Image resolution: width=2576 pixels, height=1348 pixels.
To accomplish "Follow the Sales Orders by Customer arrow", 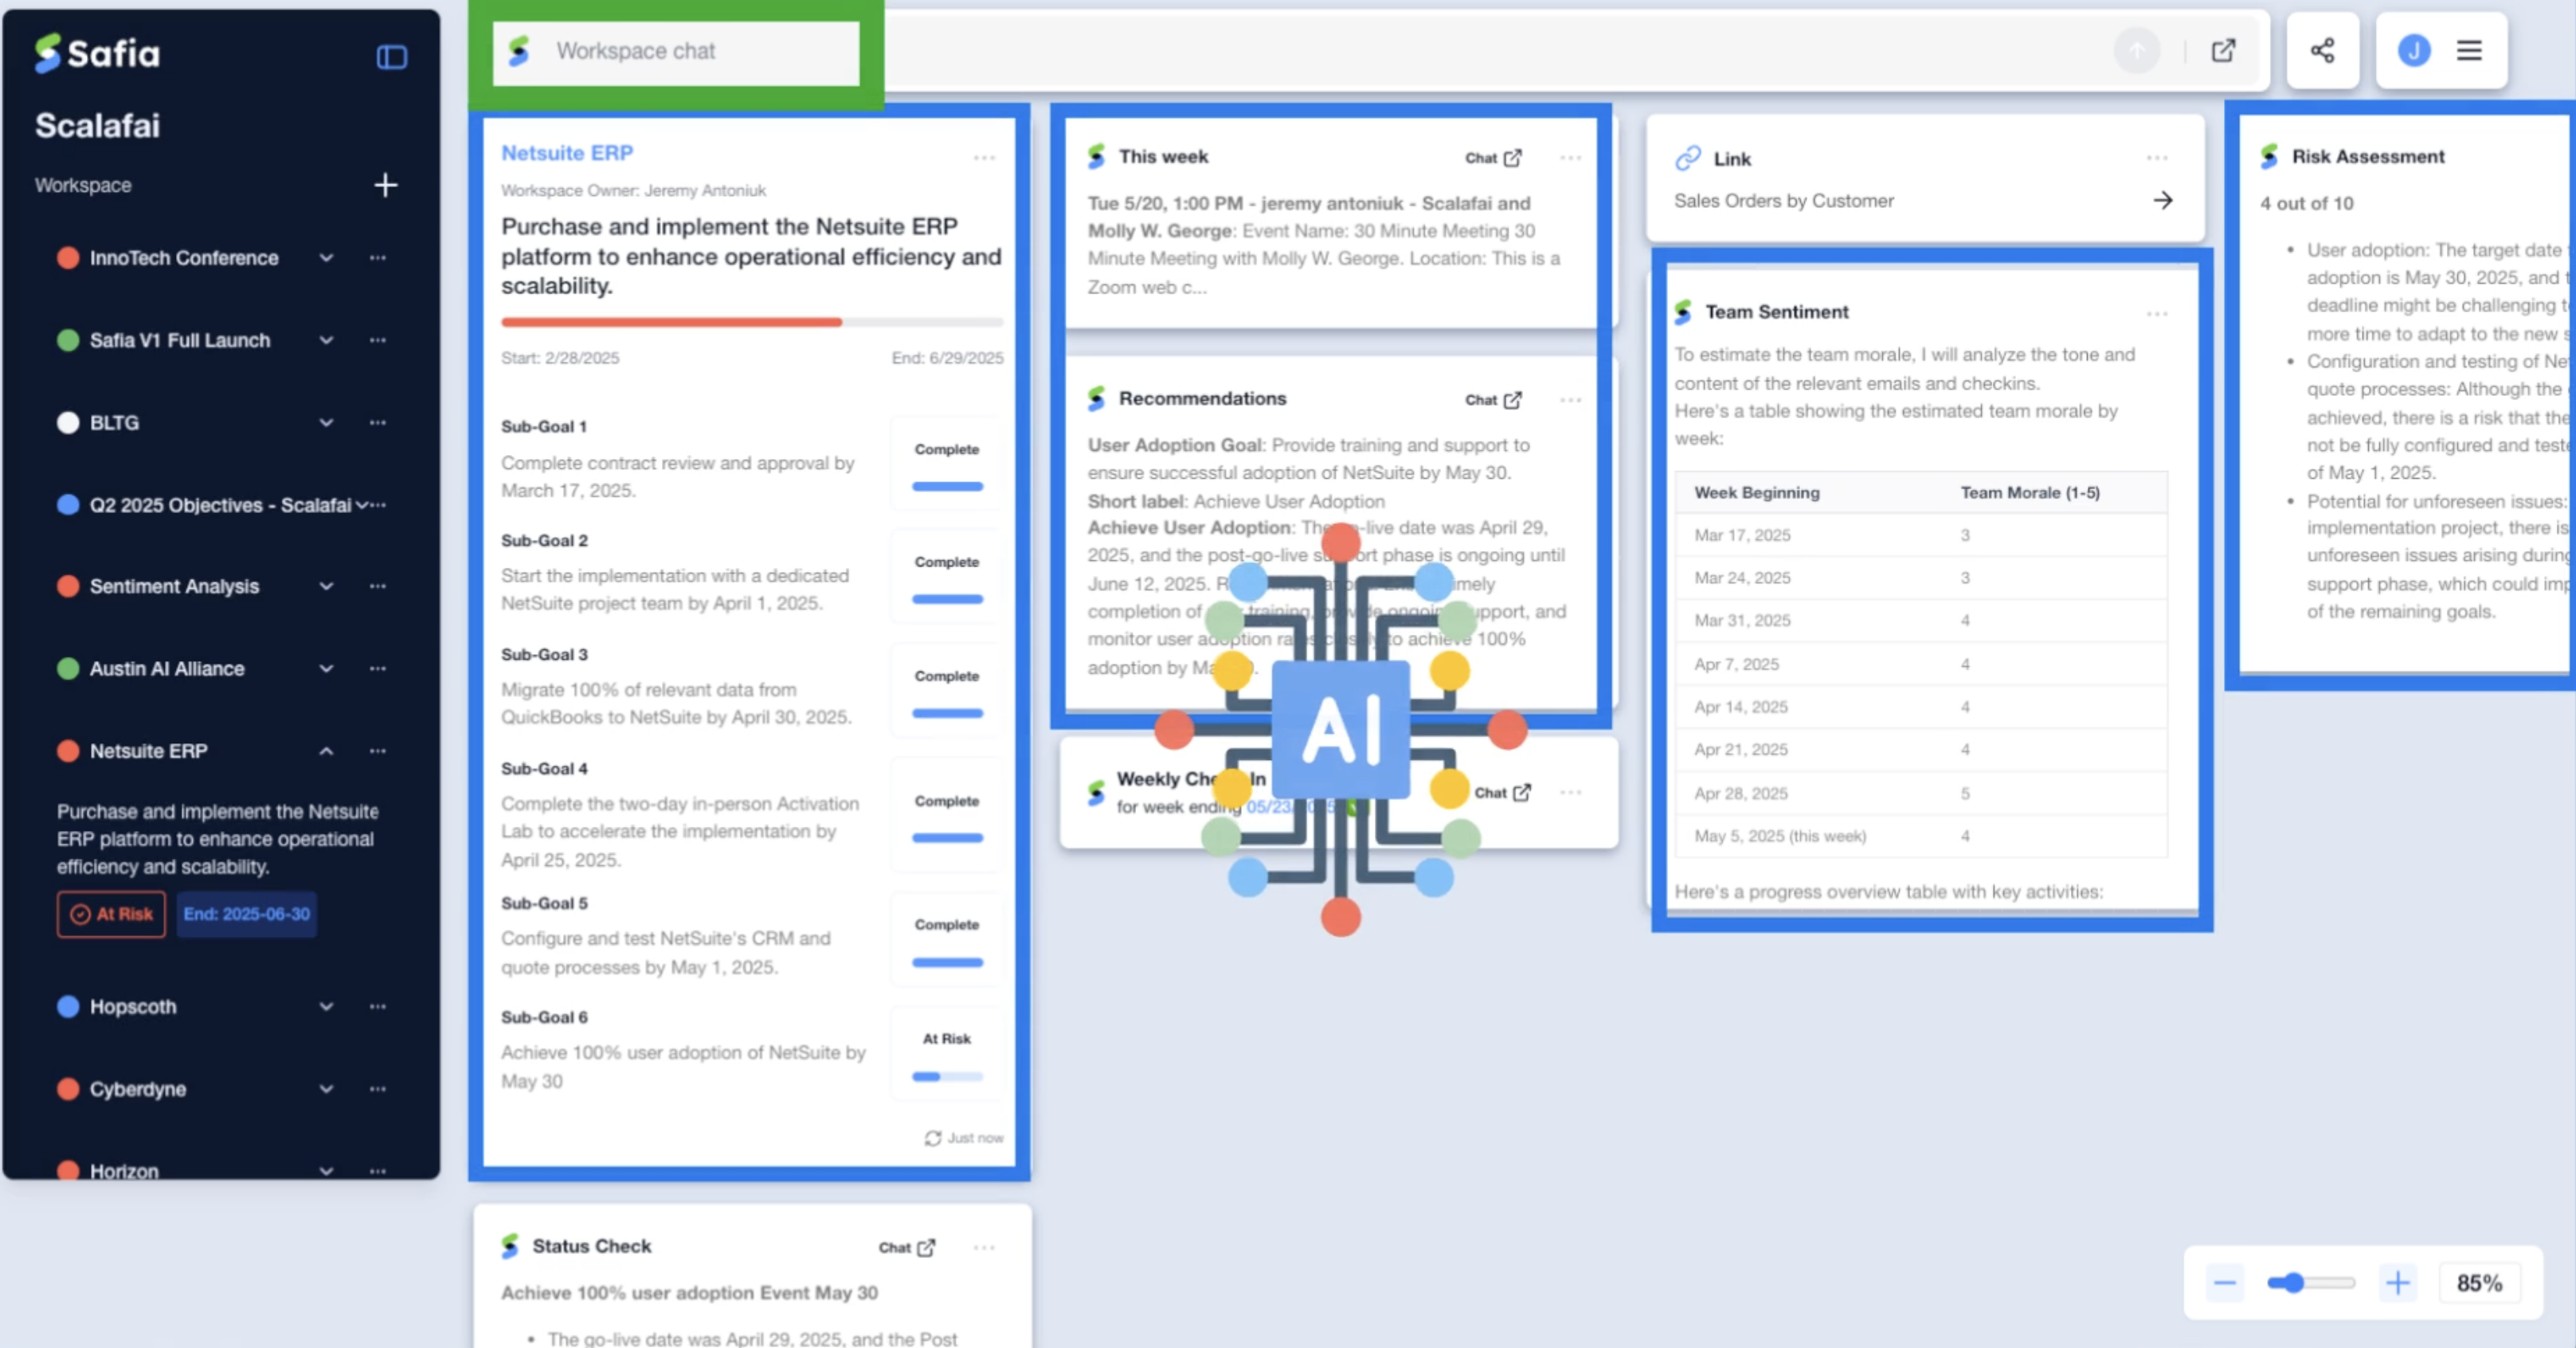I will tap(2162, 200).
